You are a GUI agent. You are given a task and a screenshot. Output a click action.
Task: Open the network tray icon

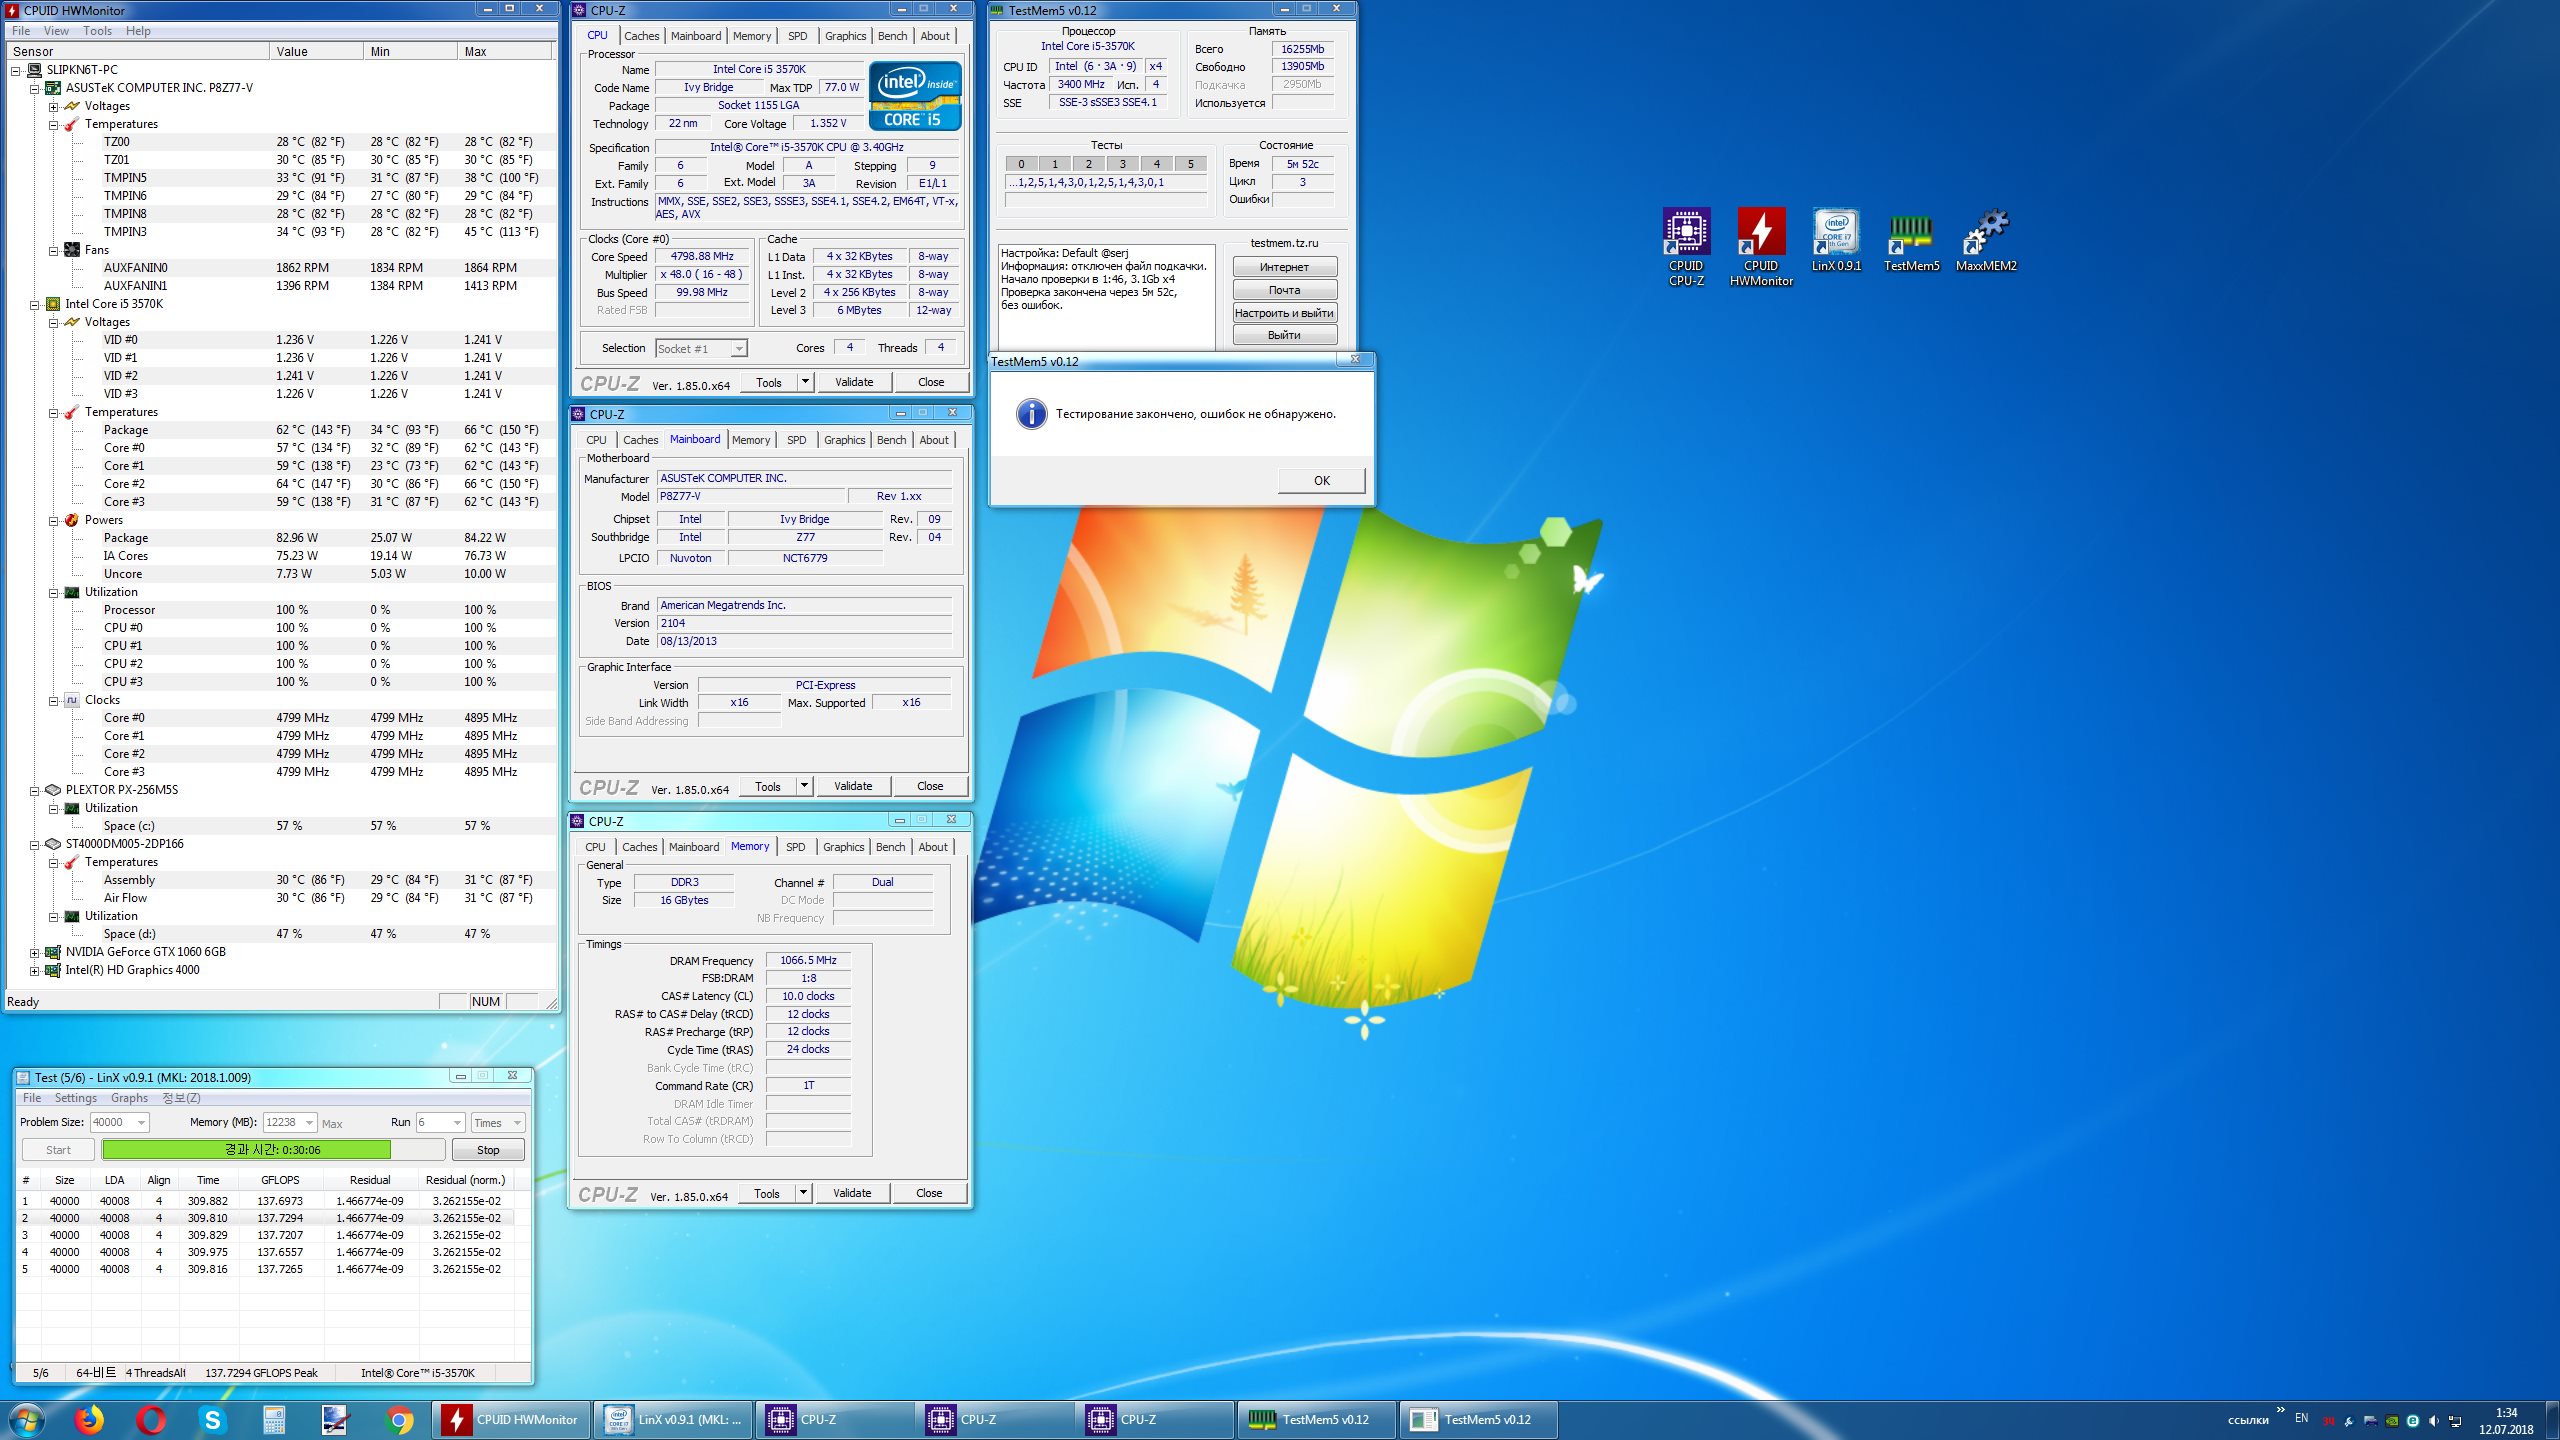(x=2454, y=1420)
